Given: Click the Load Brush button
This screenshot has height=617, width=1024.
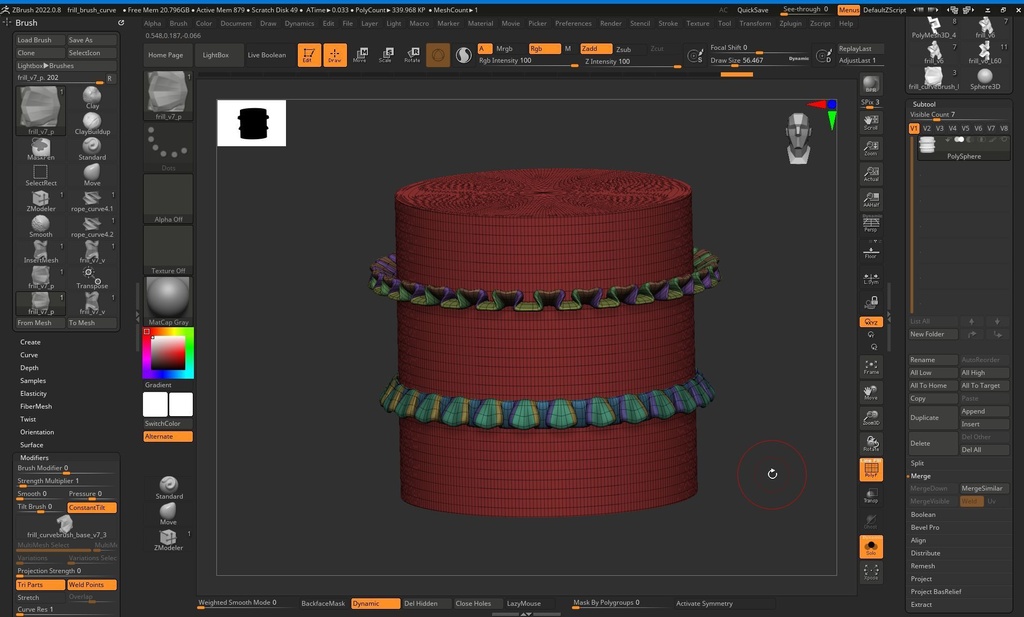Looking at the screenshot, I should click(x=34, y=41).
